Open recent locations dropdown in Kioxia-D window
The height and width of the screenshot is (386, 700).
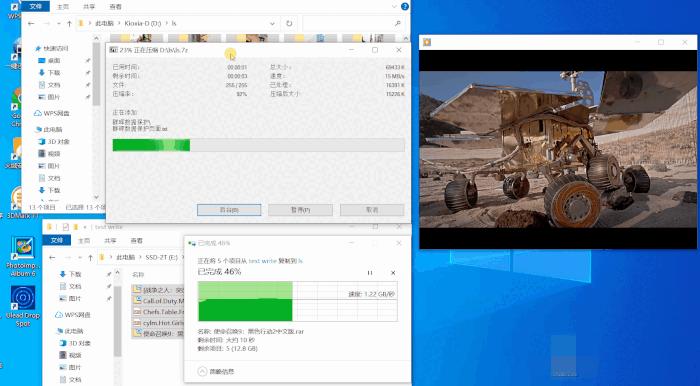pos(60,24)
